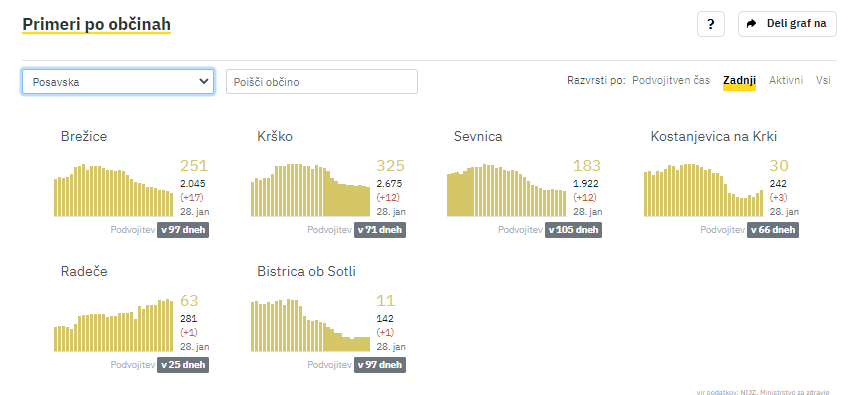Click the region dropdown chevron arrow

pyautogui.click(x=204, y=82)
